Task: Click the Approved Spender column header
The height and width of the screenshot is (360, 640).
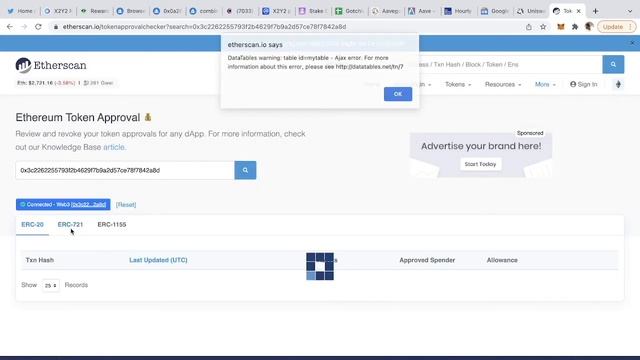Action: point(427,260)
